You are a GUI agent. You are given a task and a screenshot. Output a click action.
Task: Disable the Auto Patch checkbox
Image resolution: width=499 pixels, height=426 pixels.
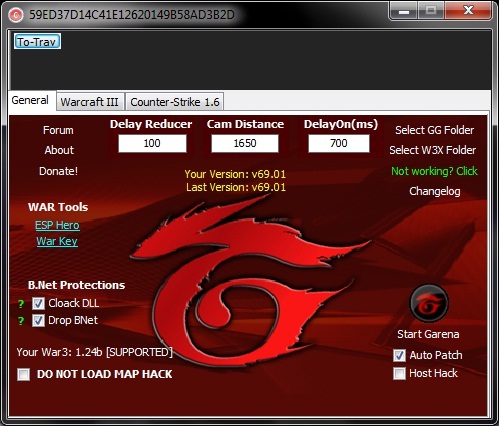(399, 355)
